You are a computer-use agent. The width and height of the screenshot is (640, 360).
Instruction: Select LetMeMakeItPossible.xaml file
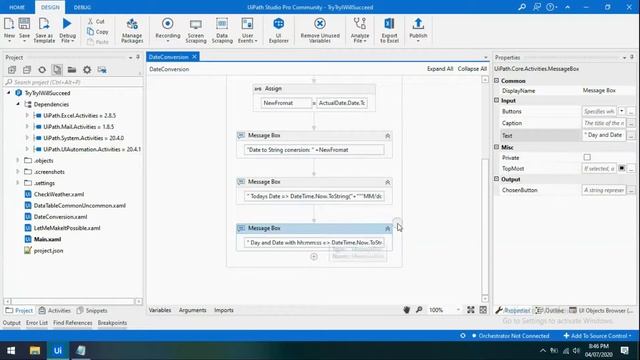67,228
